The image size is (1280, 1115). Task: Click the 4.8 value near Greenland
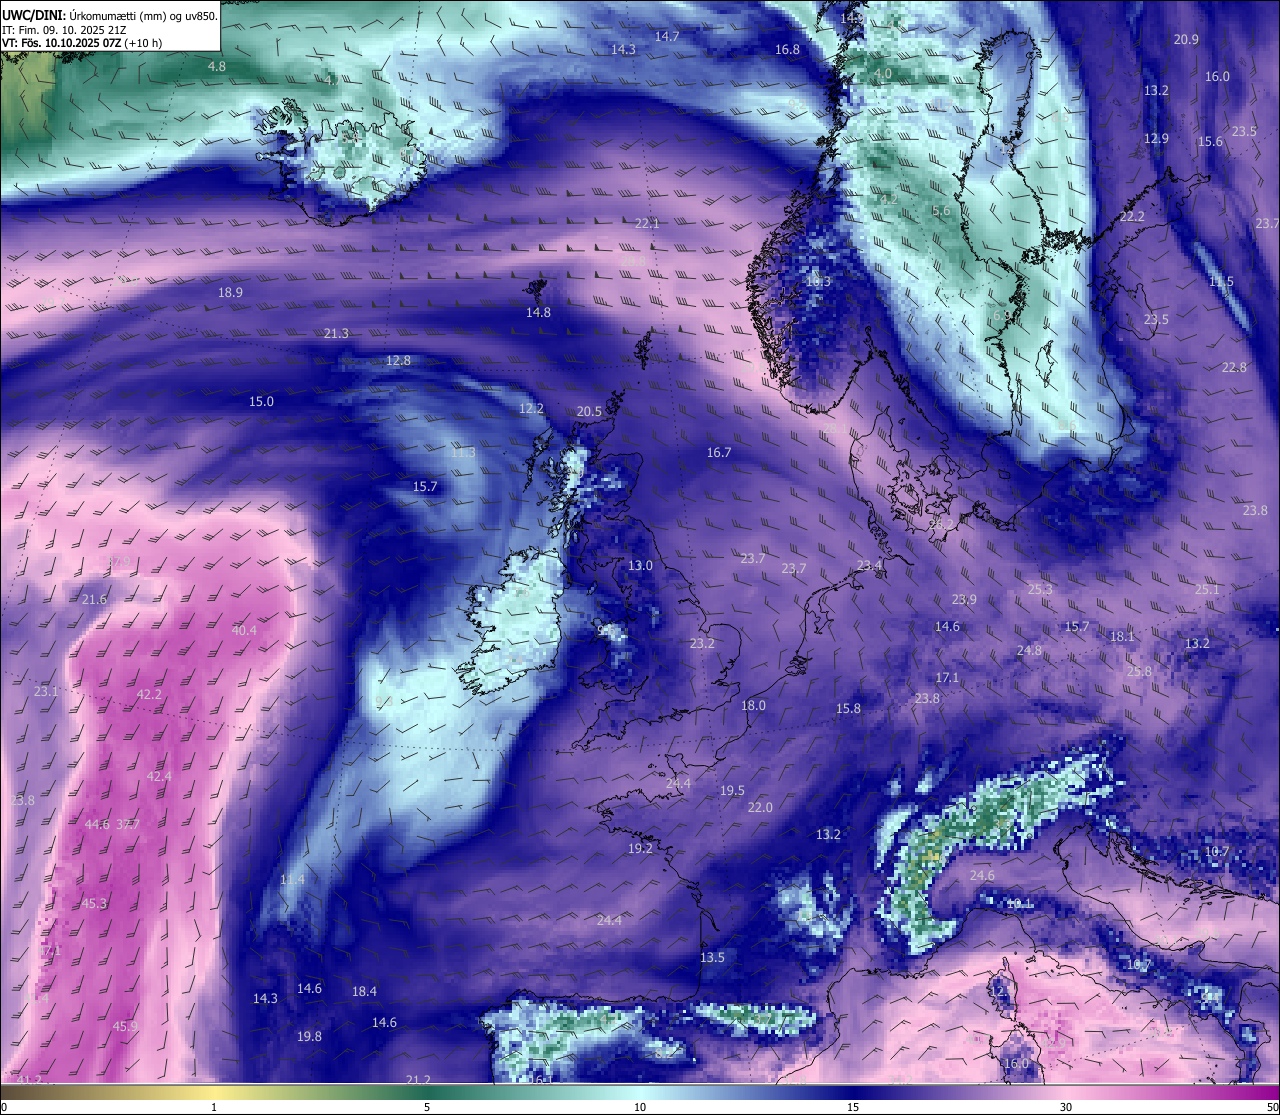click(x=217, y=66)
